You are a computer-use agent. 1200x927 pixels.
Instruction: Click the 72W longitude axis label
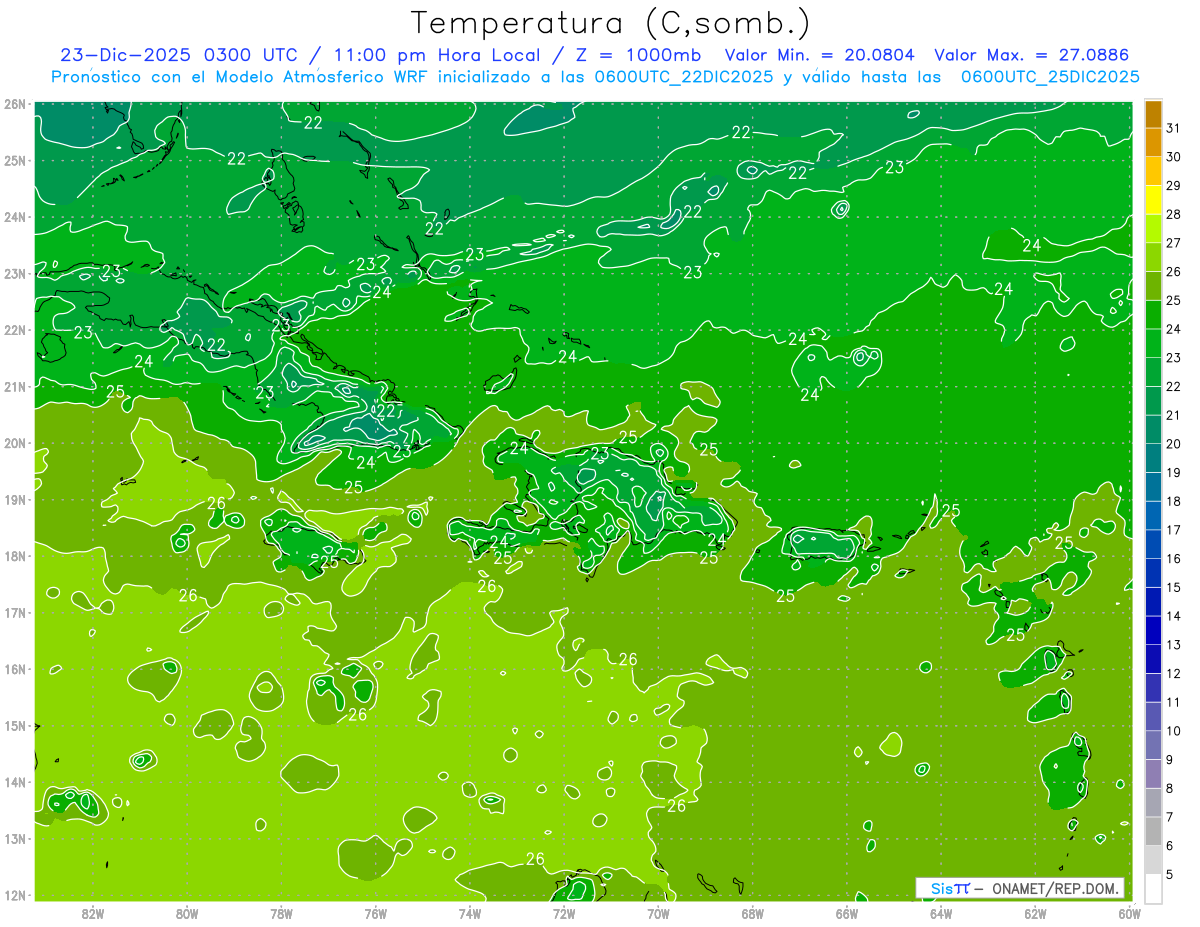(x=564, y=913)
